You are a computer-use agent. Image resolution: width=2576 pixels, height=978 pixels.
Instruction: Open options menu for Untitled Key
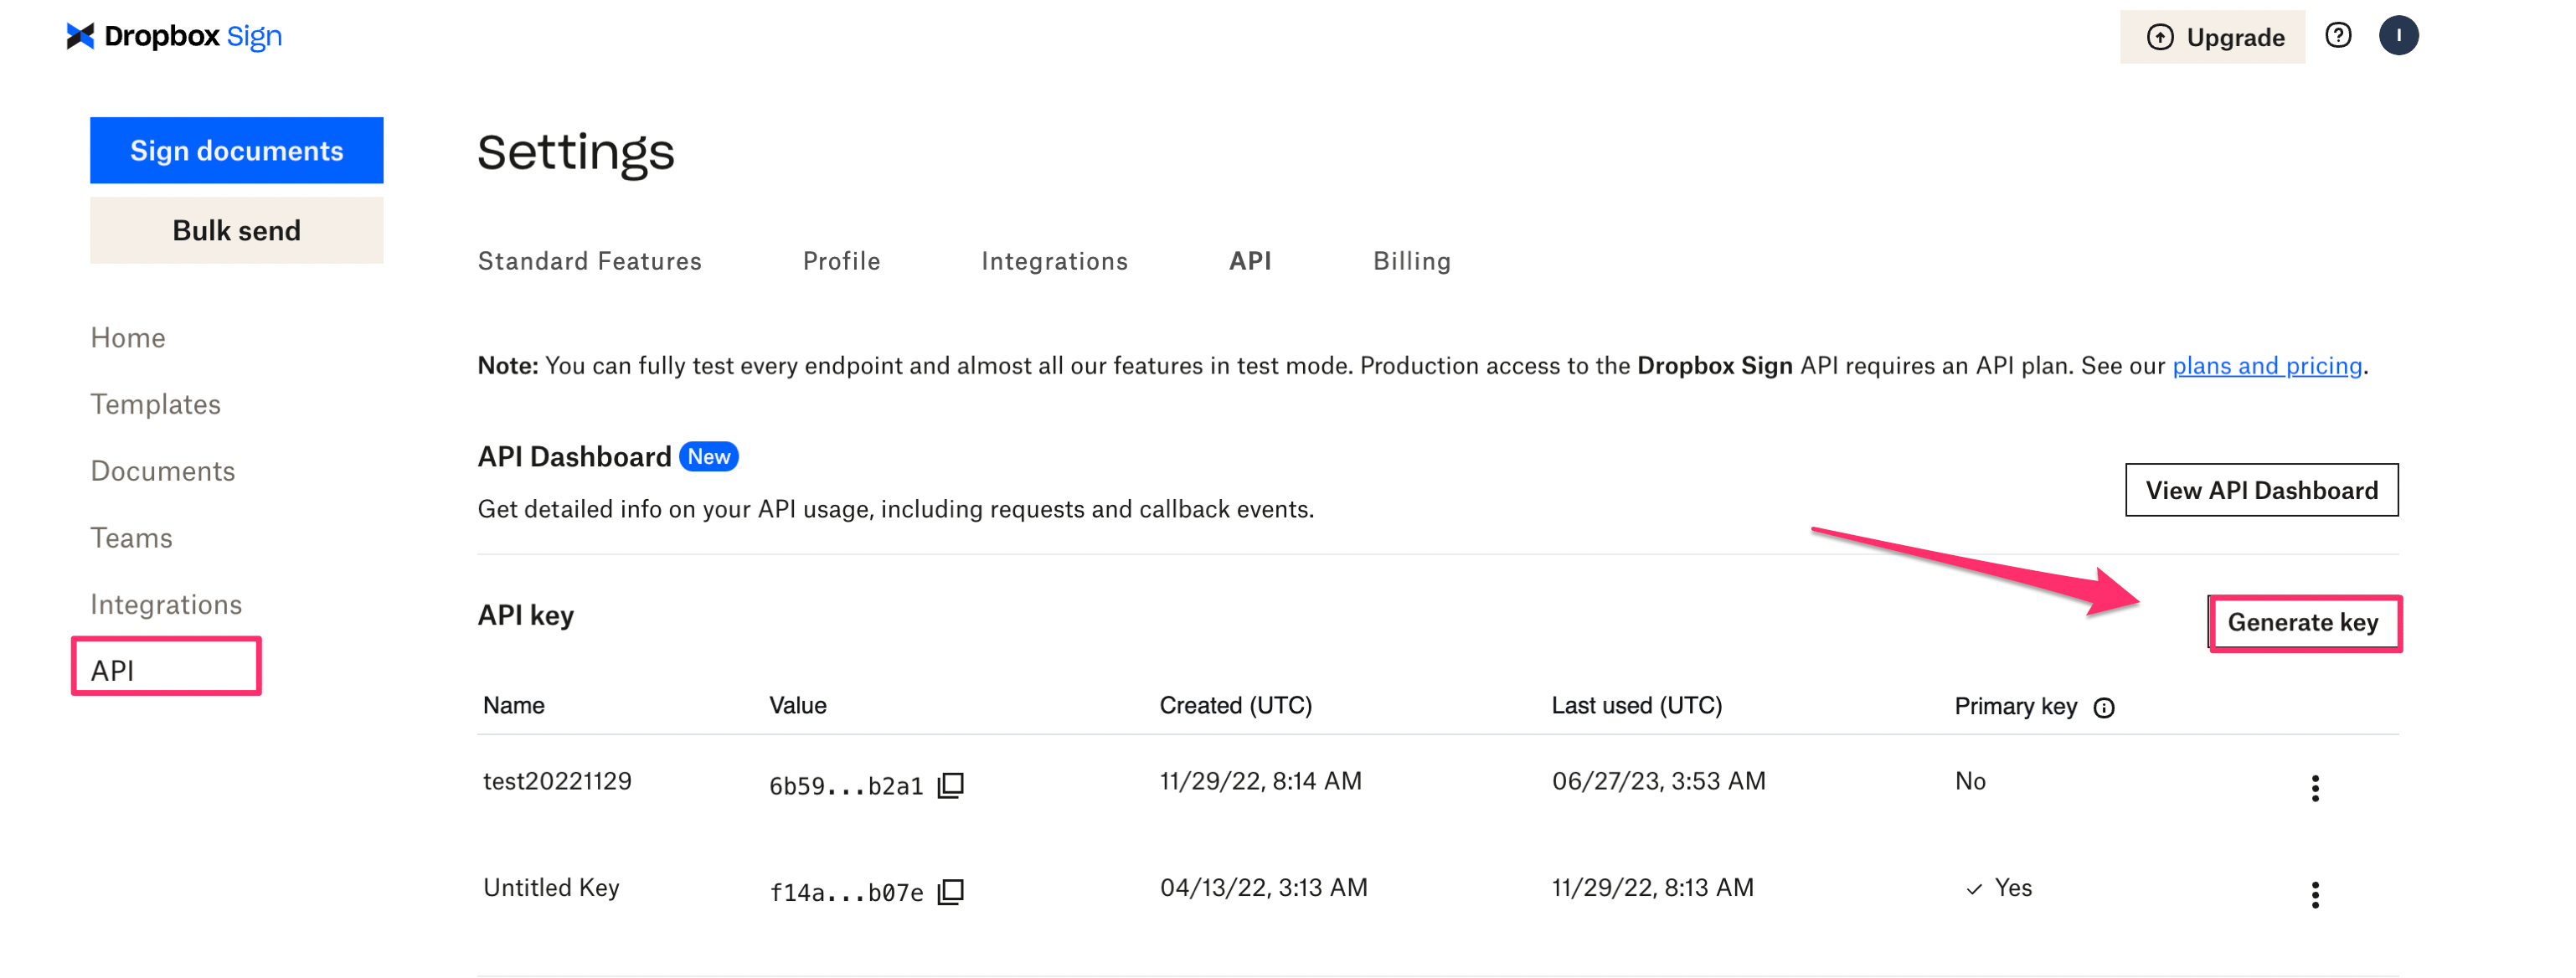[2315, 894]
